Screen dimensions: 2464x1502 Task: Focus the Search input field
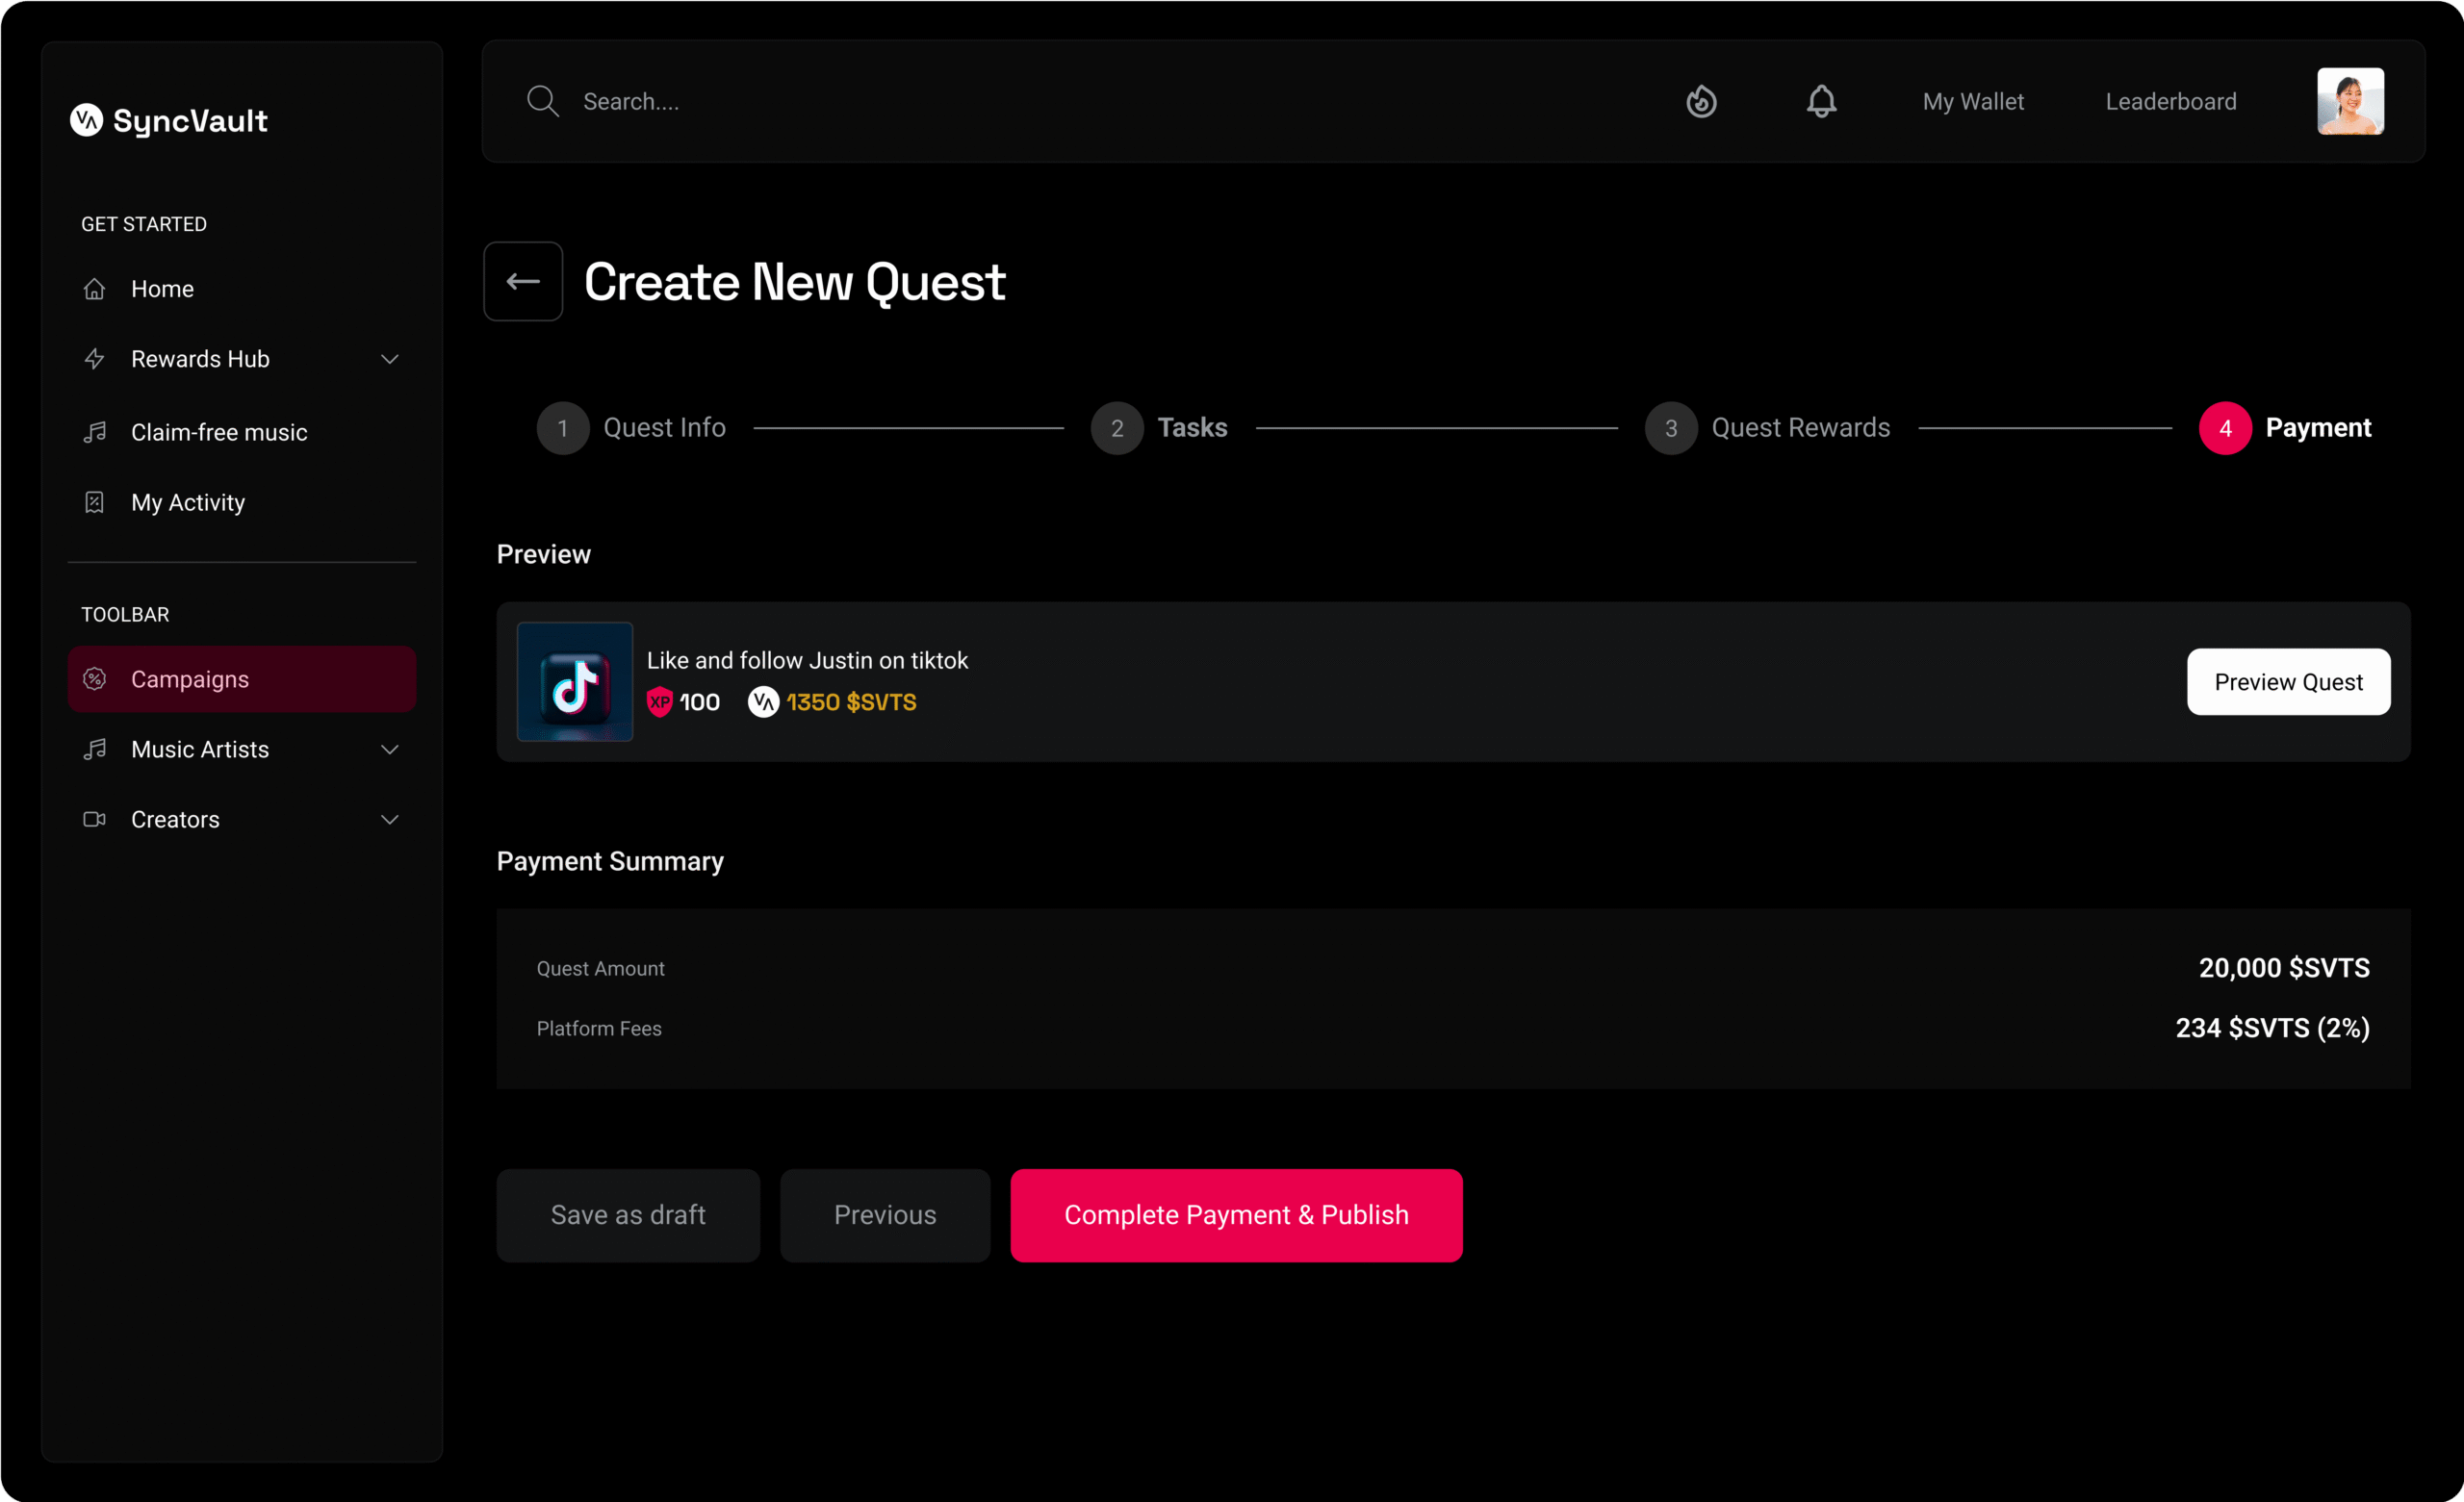[900, 101]
